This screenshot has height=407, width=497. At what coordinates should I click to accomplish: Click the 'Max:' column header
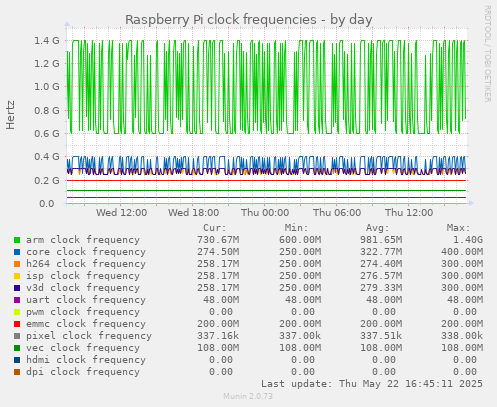[x=459, y=228]
